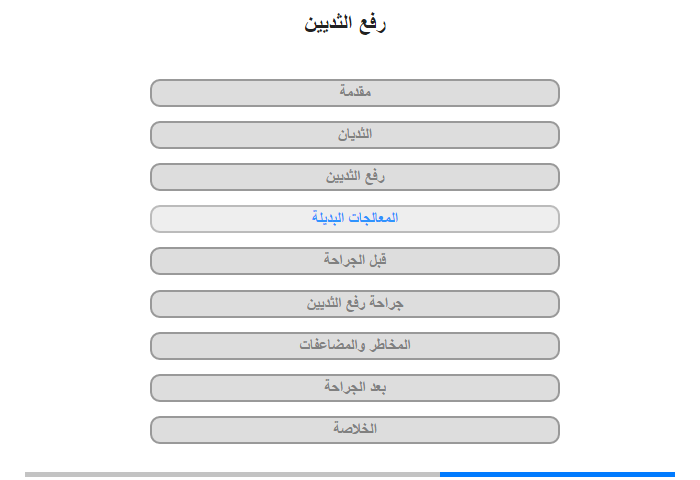Go to the Breast Lift Surgery chapter
This screenshot has width=700, height=480.
pyautogui.click(x=355, y=303)
